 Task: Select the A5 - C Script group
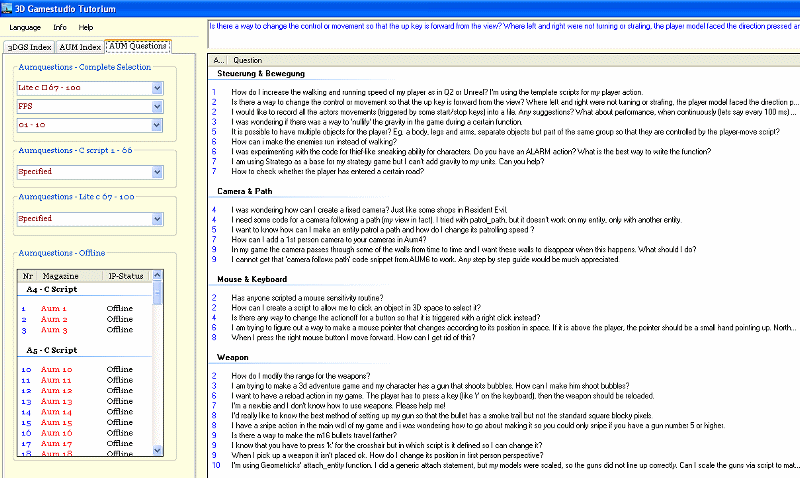pos(52,350)
